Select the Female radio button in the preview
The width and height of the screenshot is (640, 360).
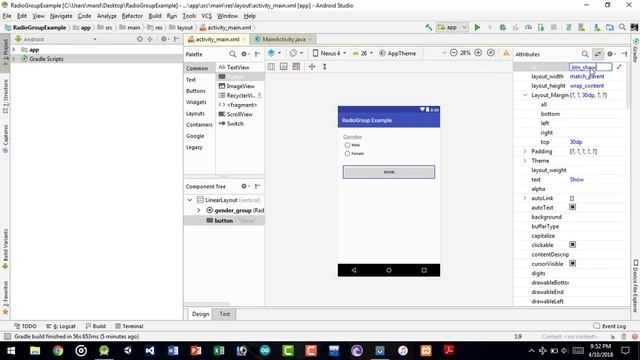click(x=347, y=153)
